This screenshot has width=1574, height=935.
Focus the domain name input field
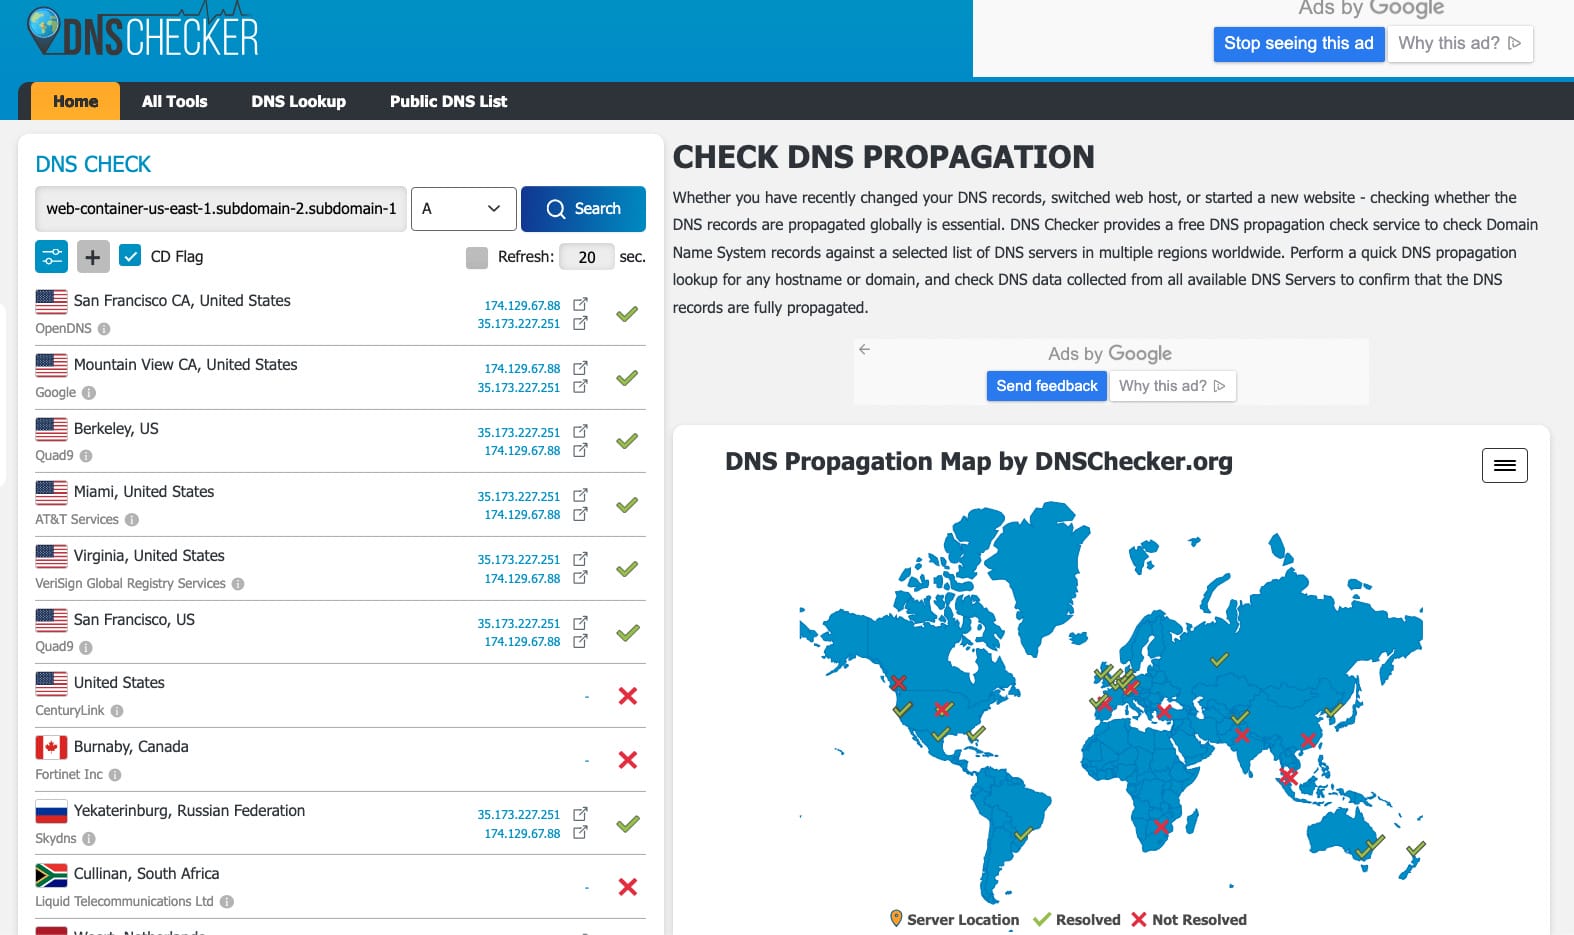pyautogui.click(x=221, y=209)
